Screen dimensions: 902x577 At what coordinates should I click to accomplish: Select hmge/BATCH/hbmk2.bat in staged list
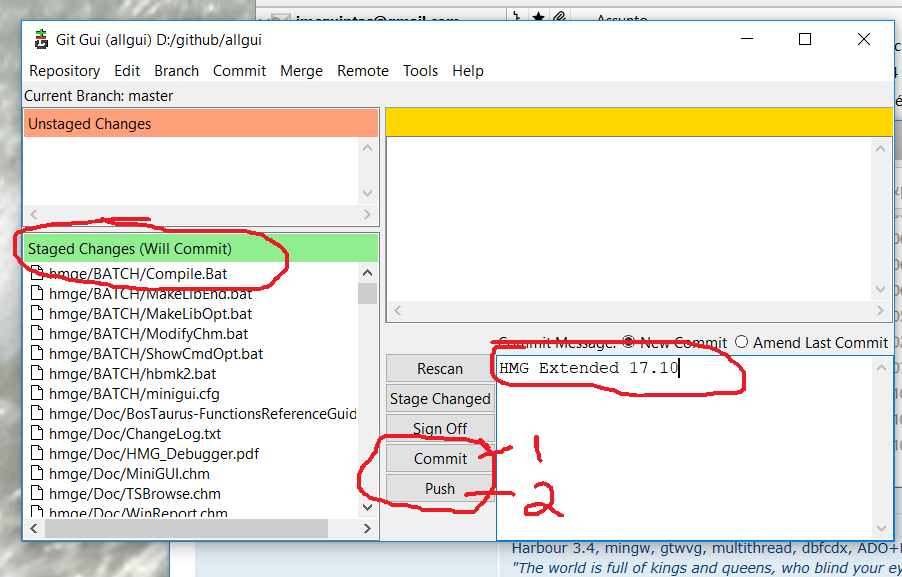132,373
